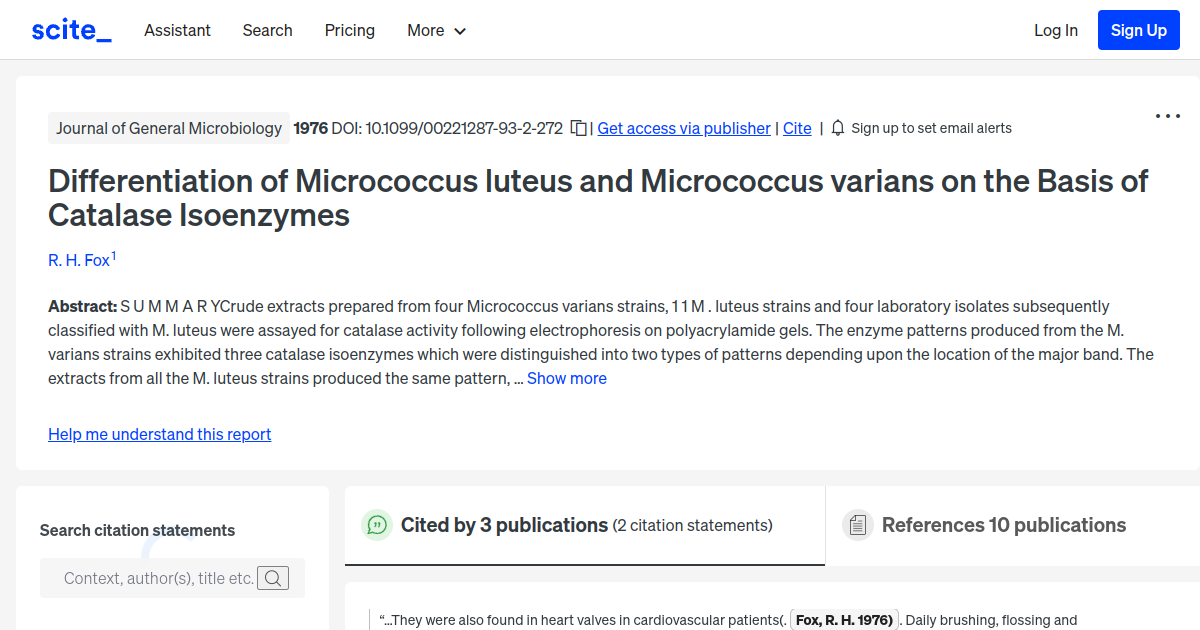Screen dimensions: 1200x630
Task: Click Help me understand this report
Action: [x=159, y=434]
